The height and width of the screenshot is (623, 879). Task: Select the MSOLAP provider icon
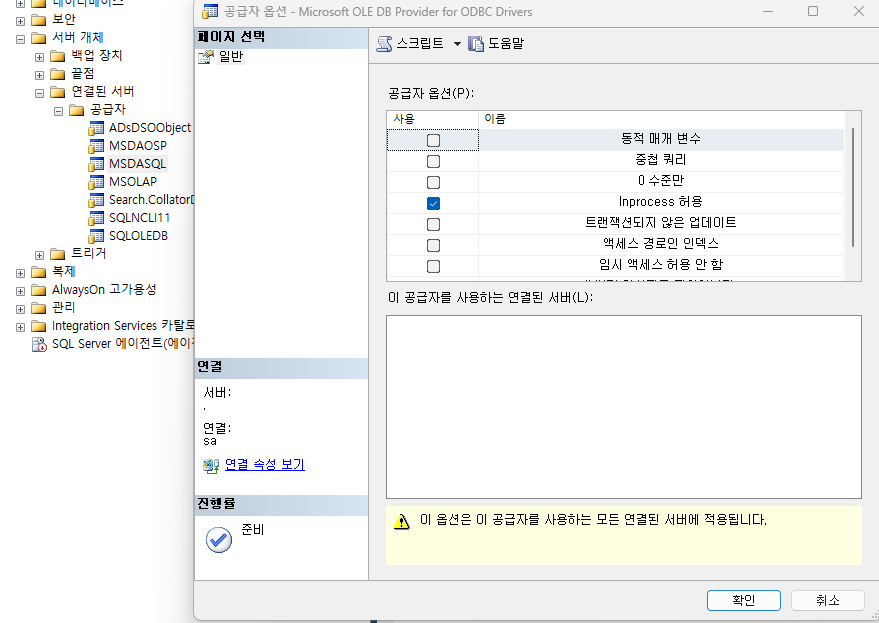pyautogui.click(x=96, y=182)
